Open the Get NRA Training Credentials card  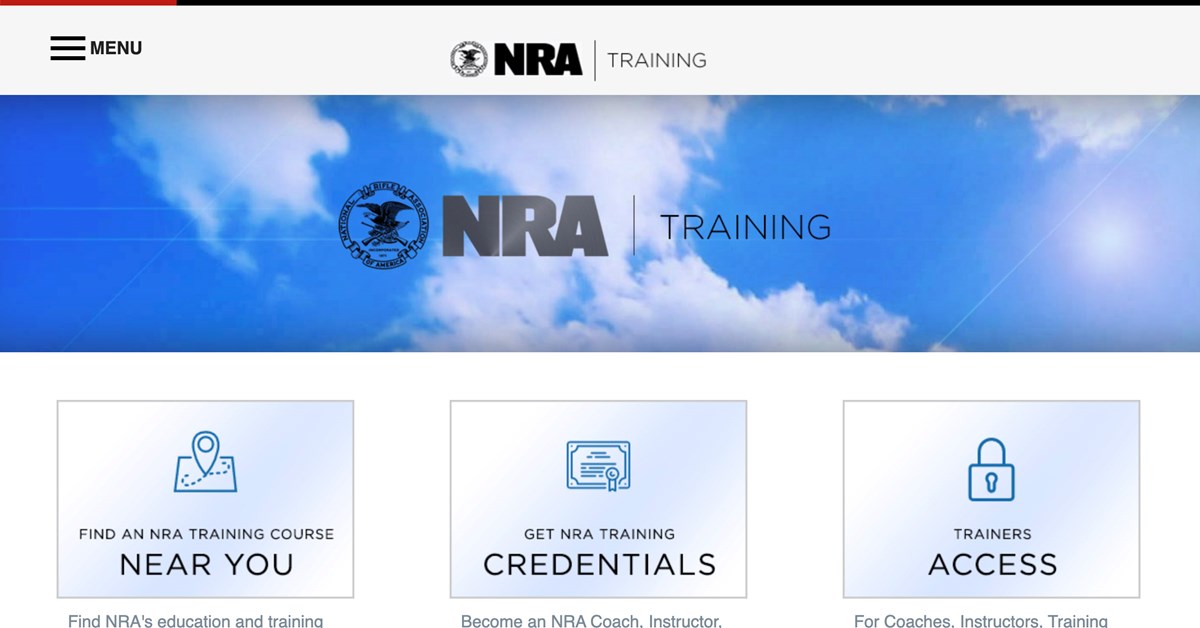click(x=598, y=499)
